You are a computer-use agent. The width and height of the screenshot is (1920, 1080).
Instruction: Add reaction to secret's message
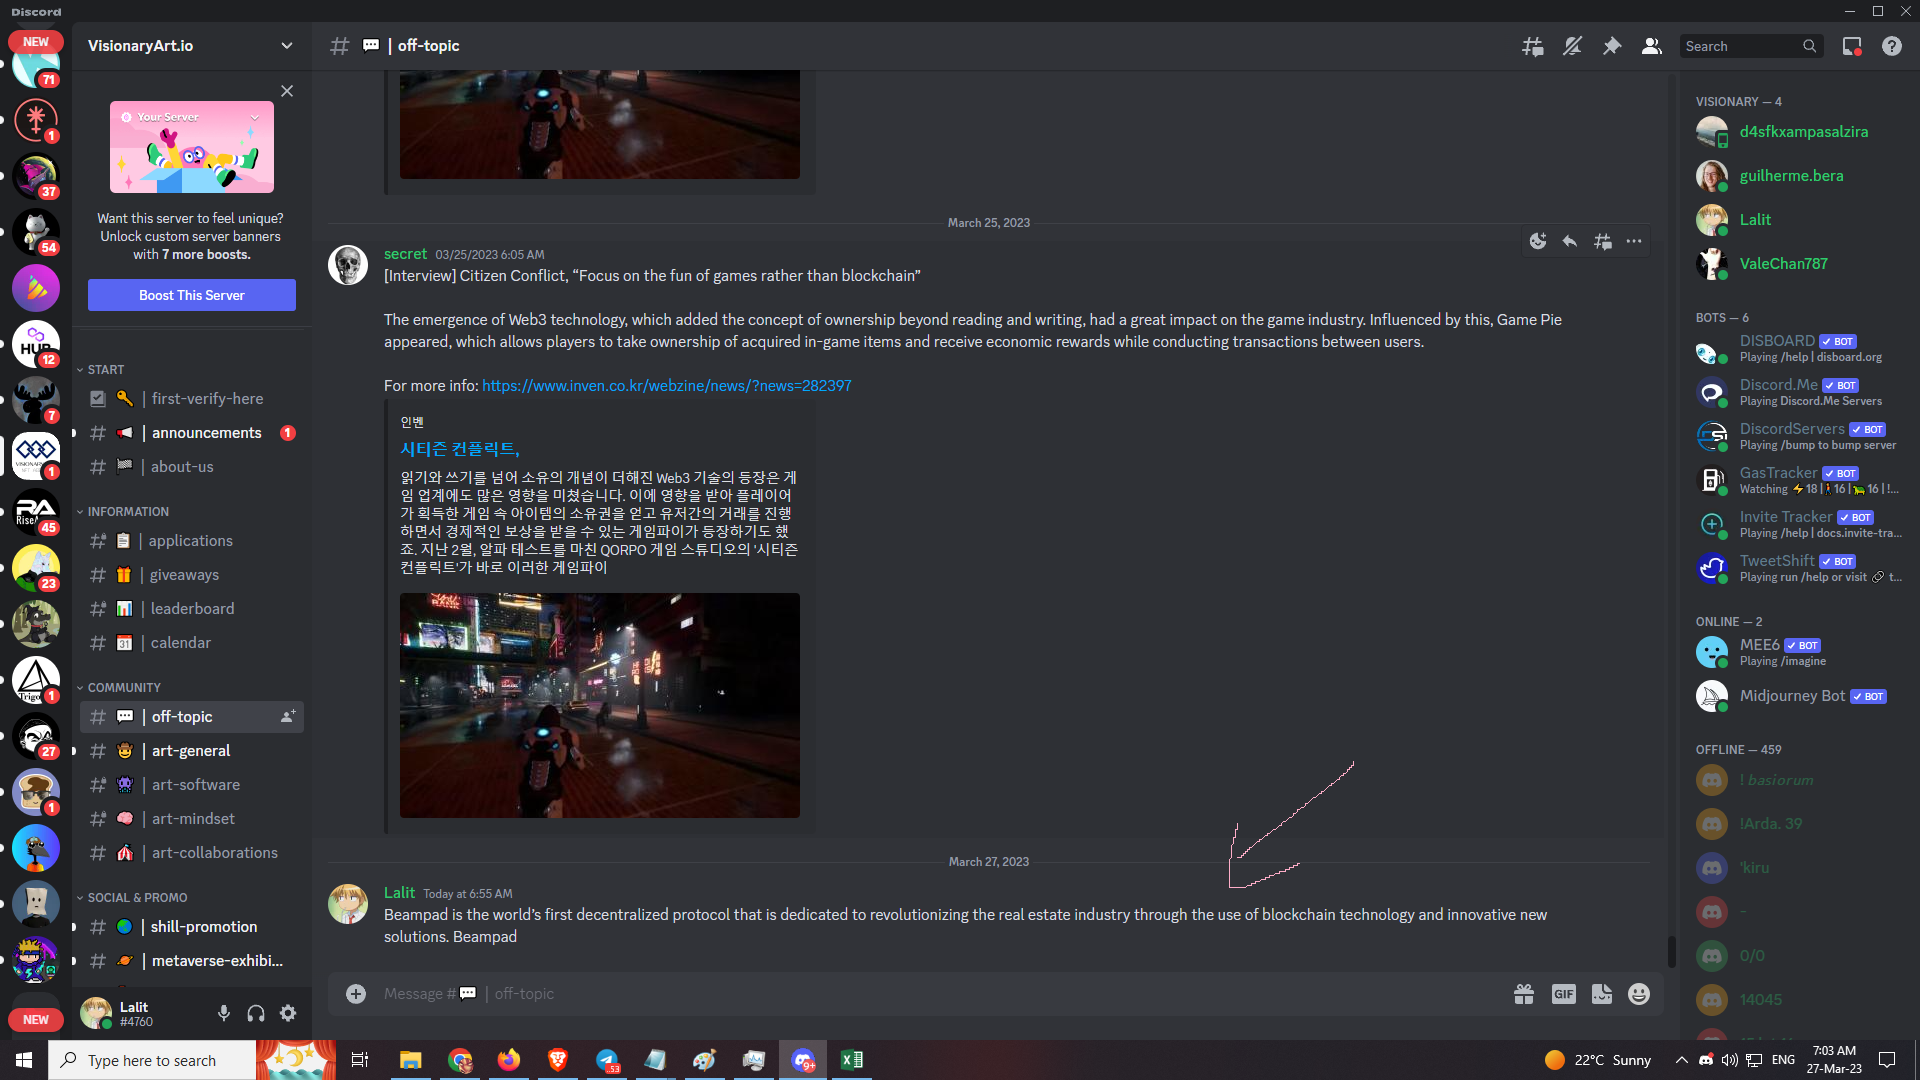[1538, 241]
